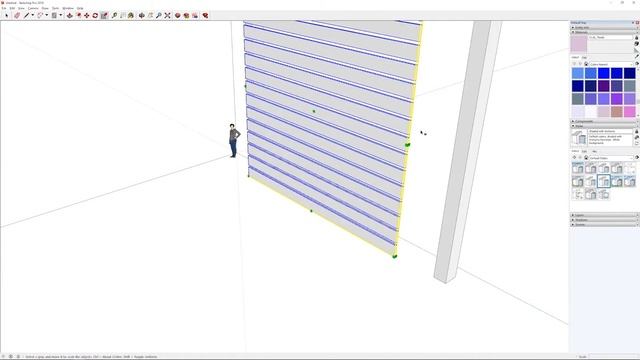Click the material name input field
The width and height of the screenshot is (640, 360).
(x=611, y=38)
